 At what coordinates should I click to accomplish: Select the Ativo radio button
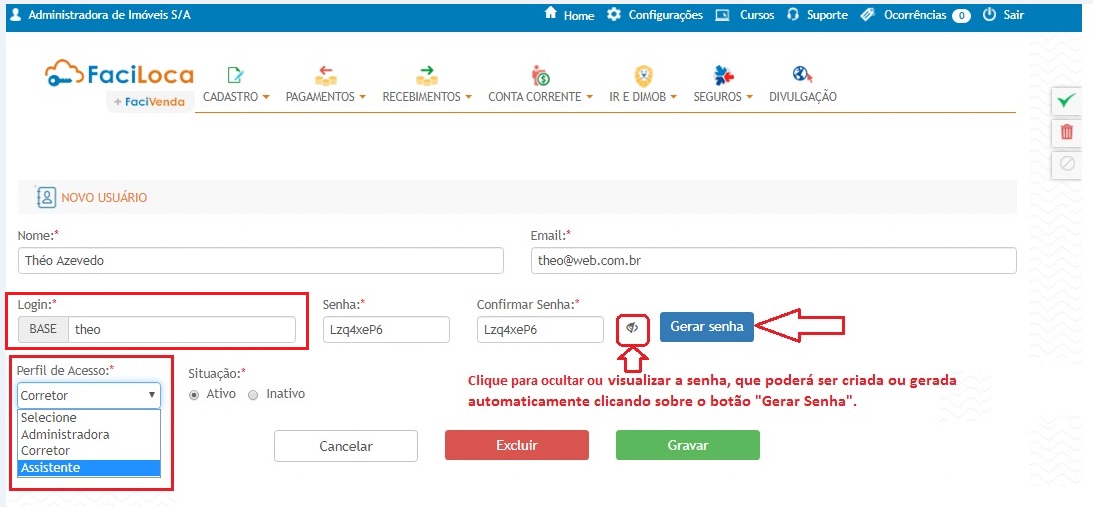(194, 394)
